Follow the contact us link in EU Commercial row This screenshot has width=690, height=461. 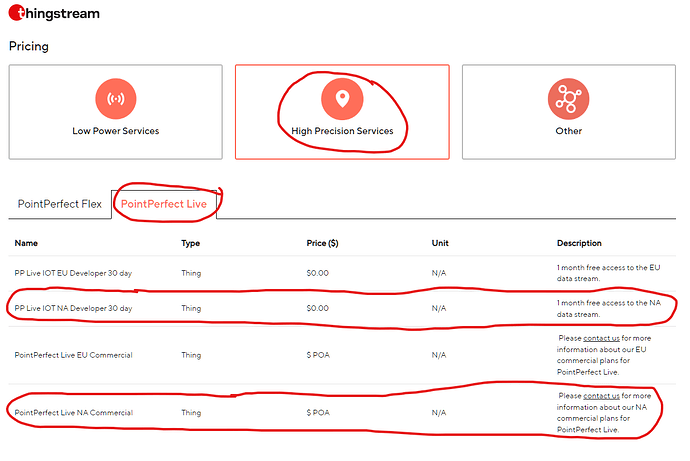pyautogui.click(x=601, y=338)
